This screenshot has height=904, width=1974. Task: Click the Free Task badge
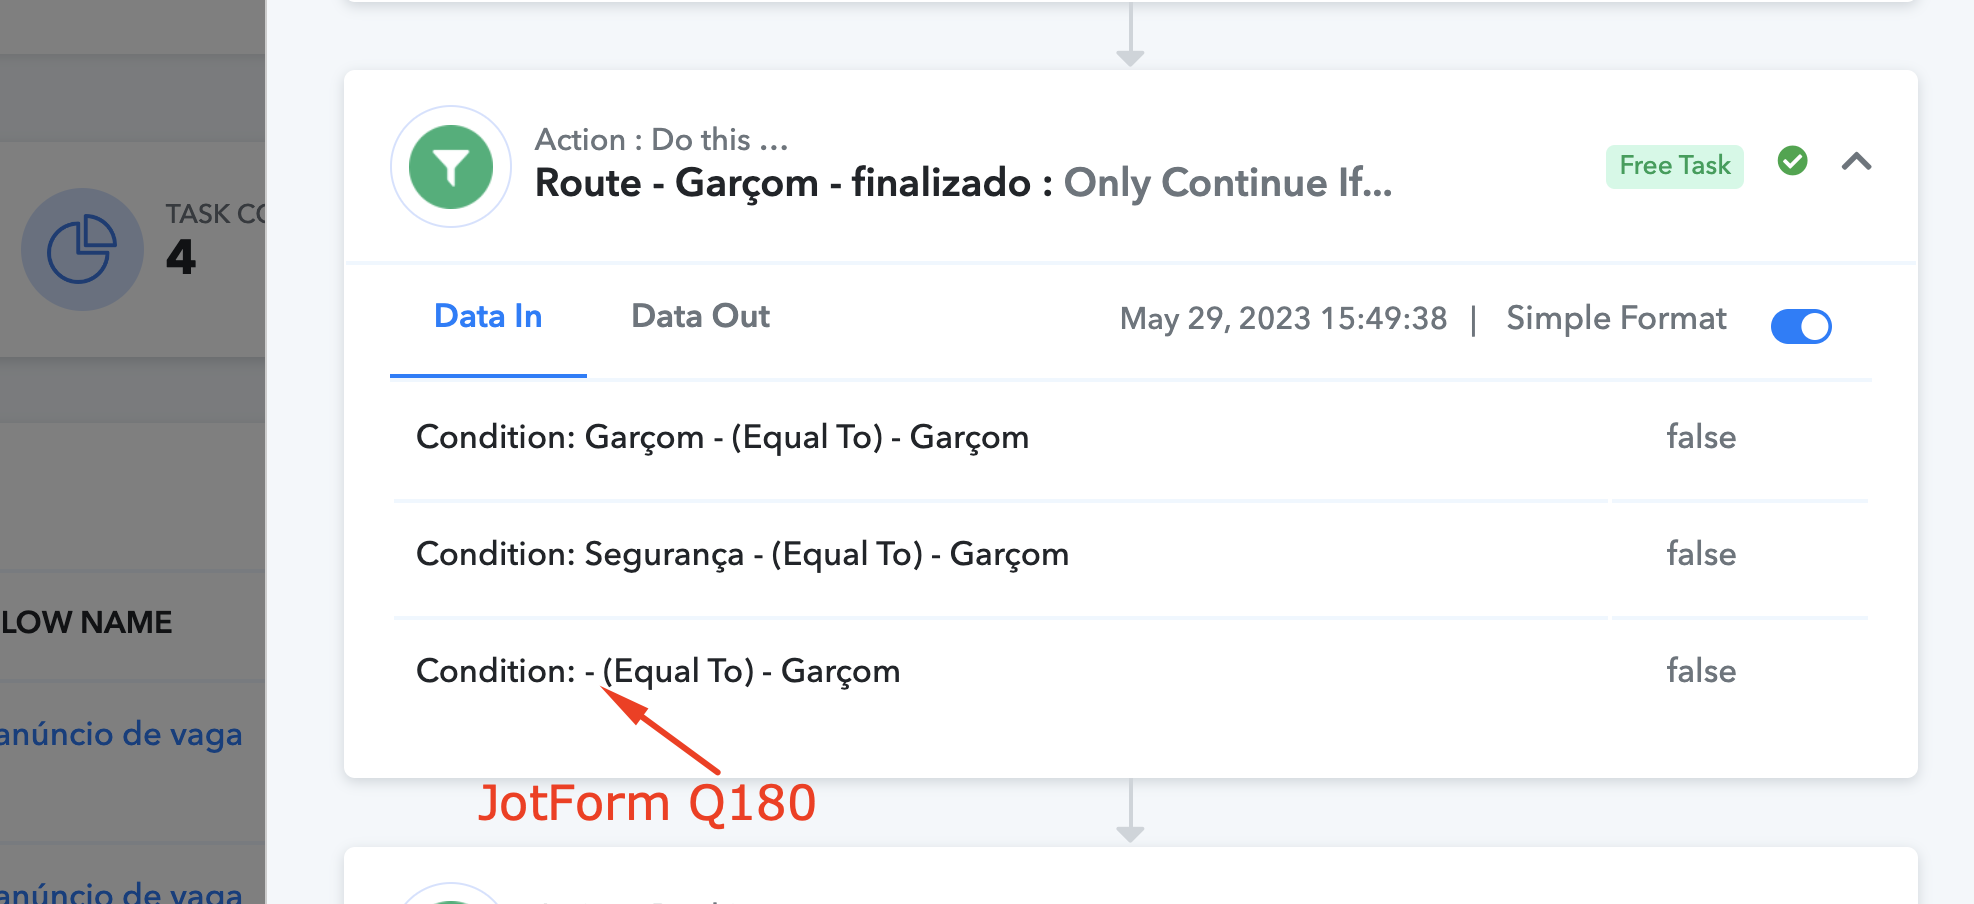[x=1674, y=166]
